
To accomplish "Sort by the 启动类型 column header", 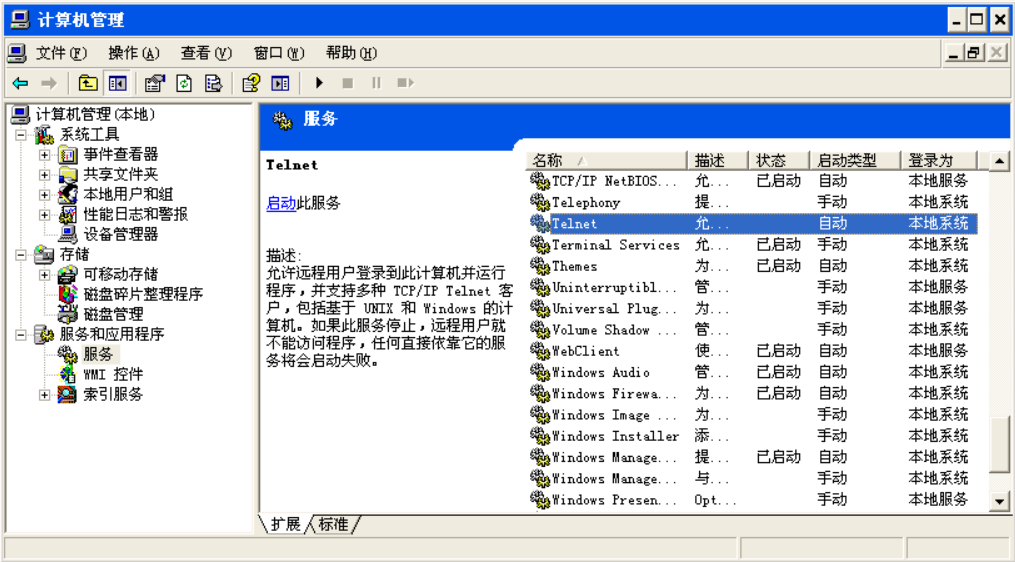I will point(856,160).
